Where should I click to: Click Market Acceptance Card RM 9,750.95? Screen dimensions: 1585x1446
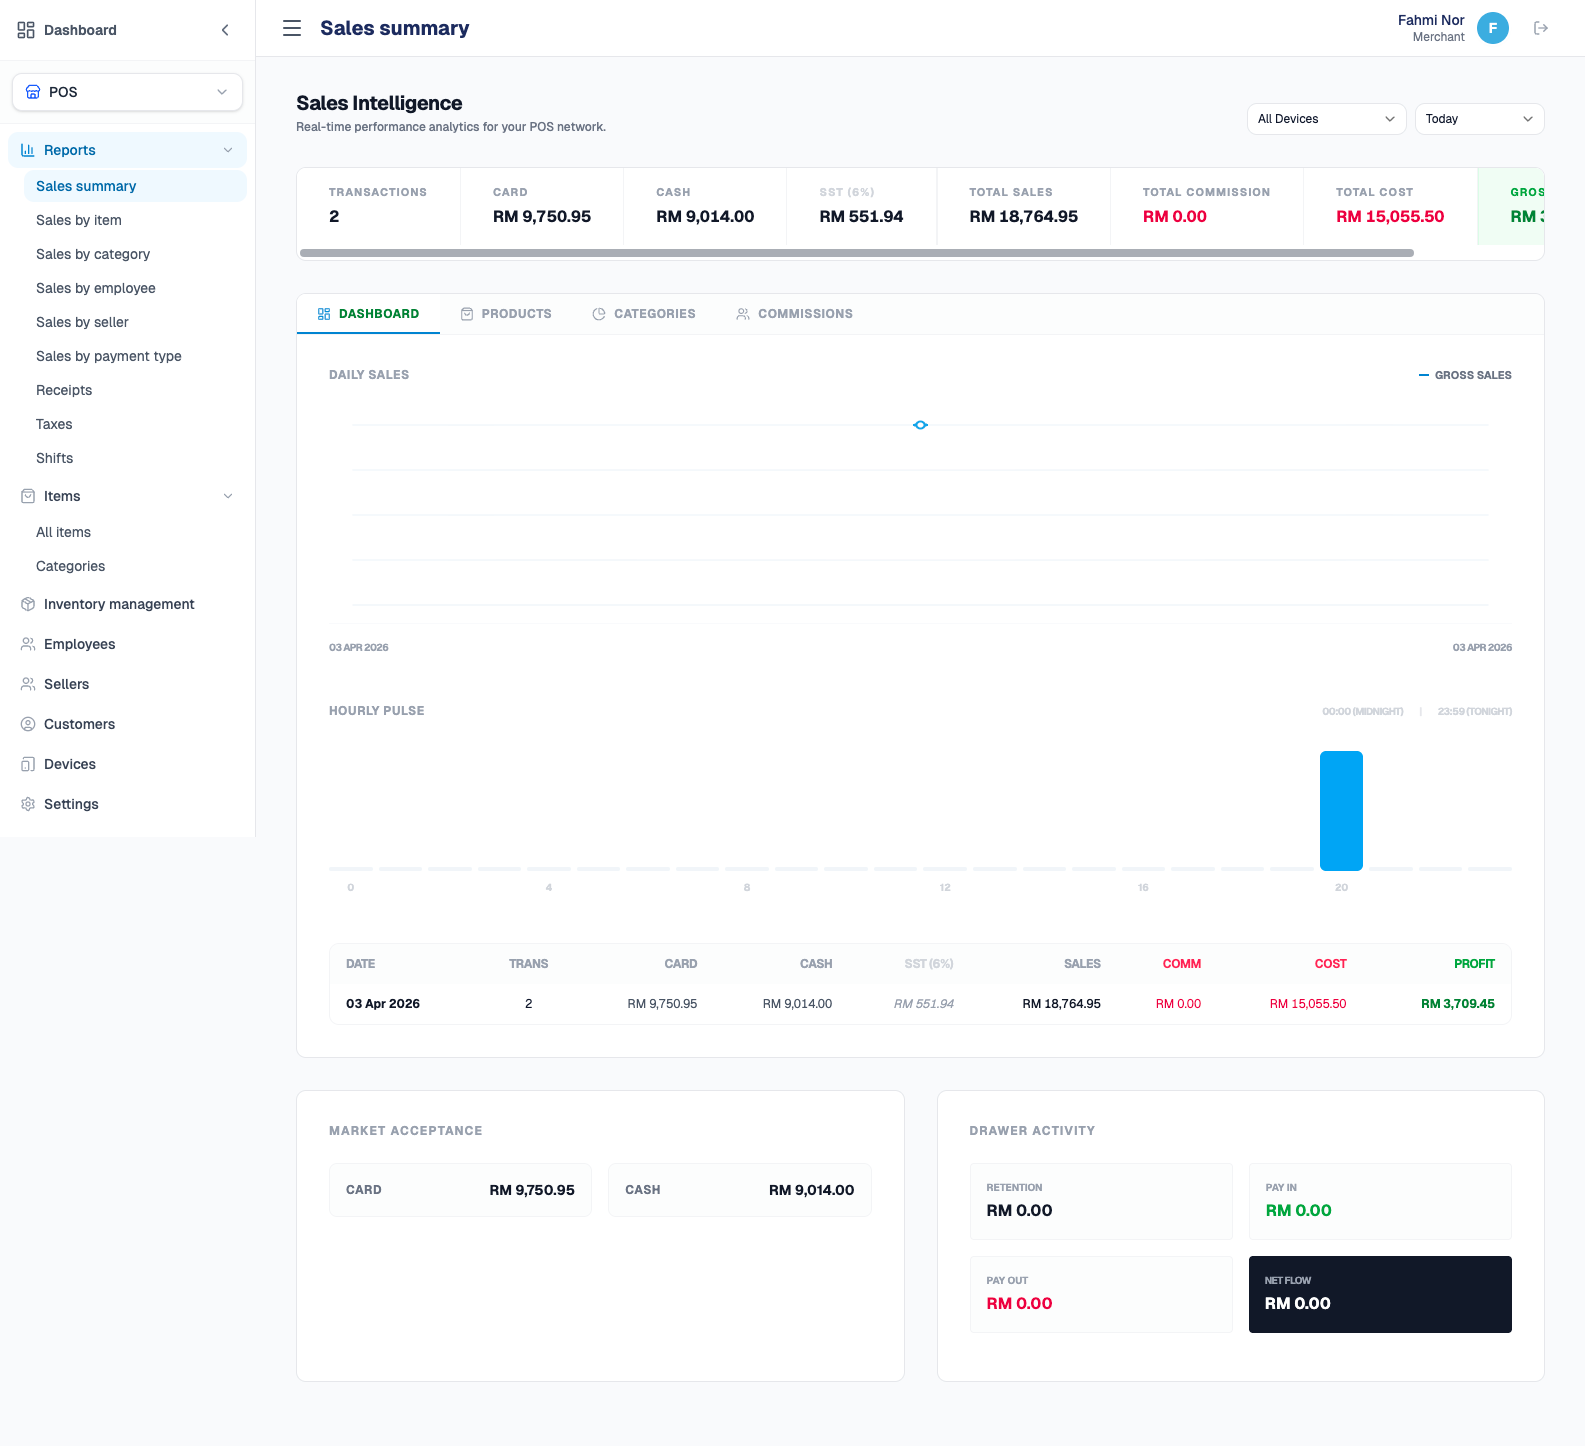pyautogui.click(x=460, y=1190)
